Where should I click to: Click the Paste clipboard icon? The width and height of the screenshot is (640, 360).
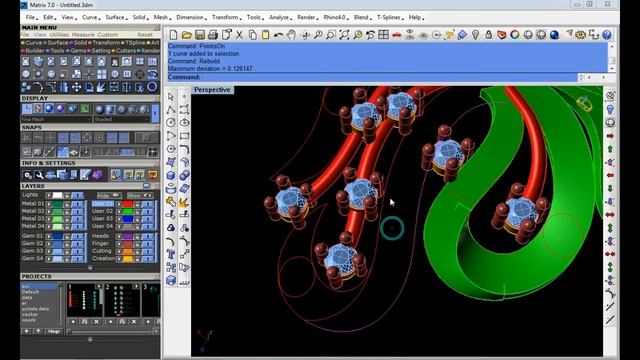(x=266, y=35)
